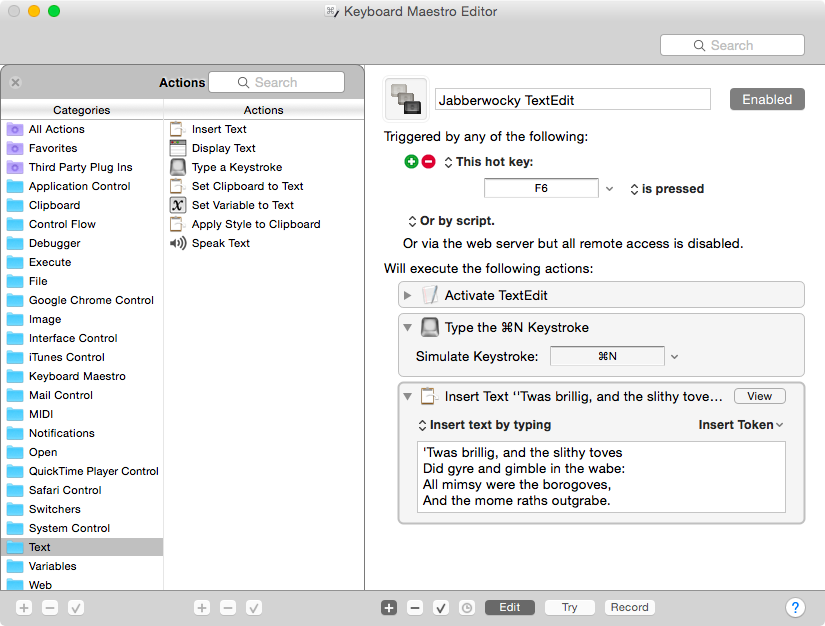Image resolution: width=825 pixels, height=626 pixels.
Task: Remove the hot key trigger with red minus
Action: [429, 161]
